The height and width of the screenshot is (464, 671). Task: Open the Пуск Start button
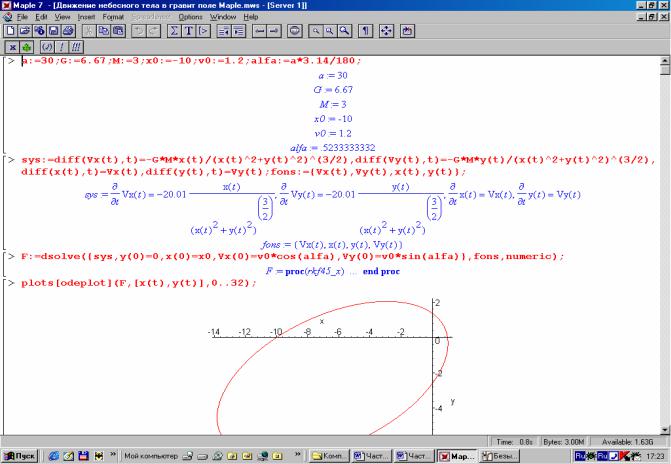tap(20, 456)
